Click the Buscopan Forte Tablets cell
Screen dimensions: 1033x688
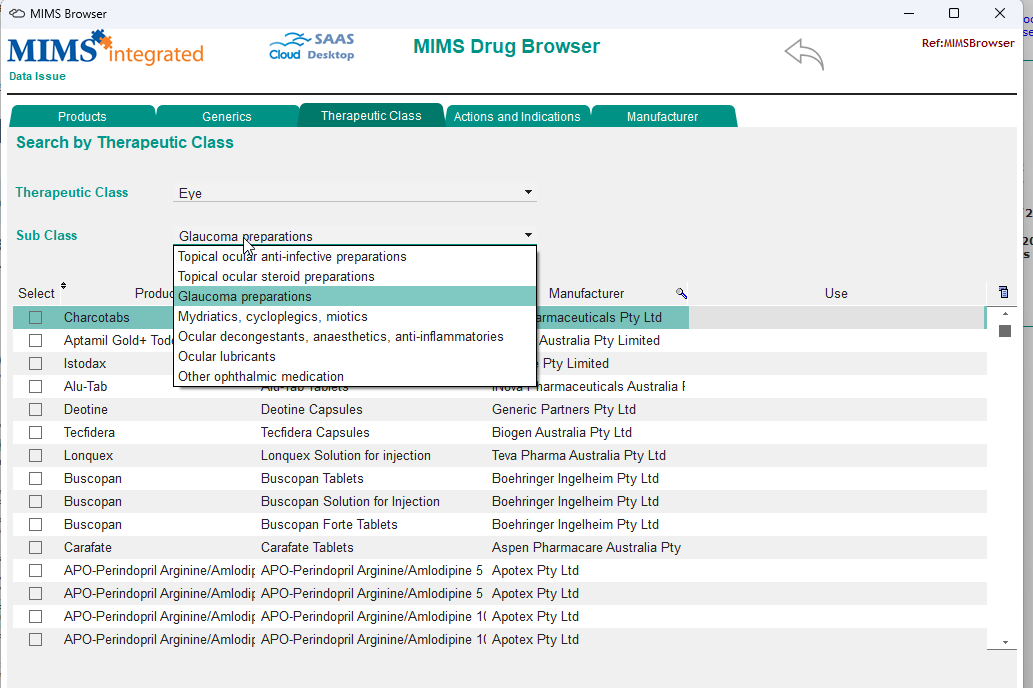point(329,525)
